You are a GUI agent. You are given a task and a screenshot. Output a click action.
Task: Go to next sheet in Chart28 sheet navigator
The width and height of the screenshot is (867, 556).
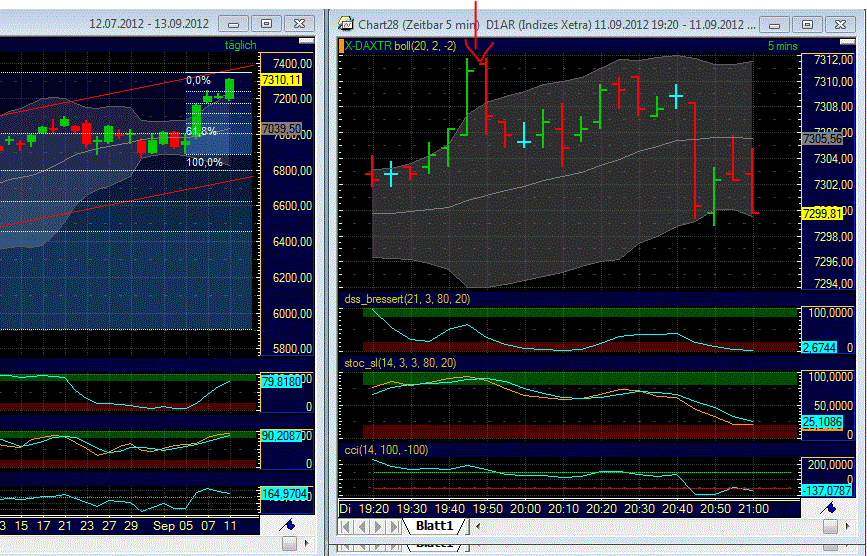pos(378,527)
